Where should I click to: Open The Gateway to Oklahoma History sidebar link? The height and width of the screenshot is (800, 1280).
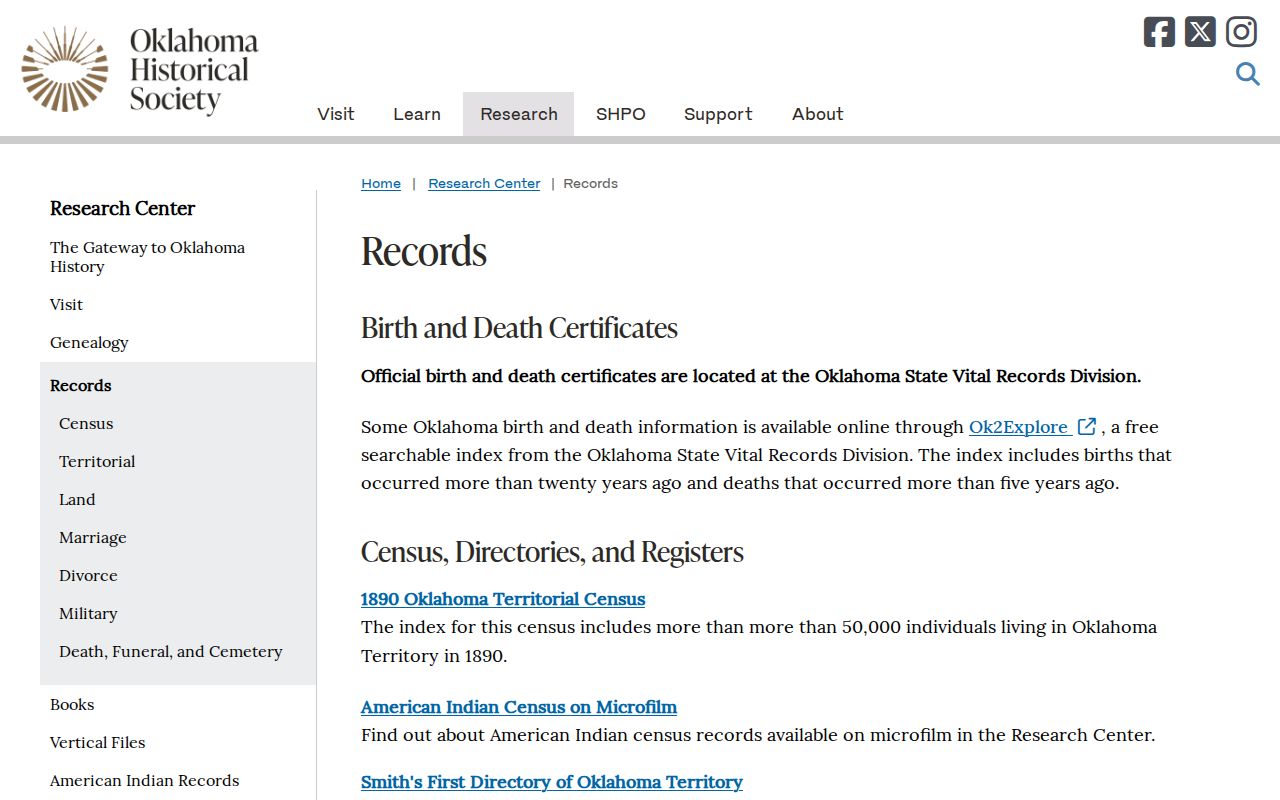click(147, 257)
